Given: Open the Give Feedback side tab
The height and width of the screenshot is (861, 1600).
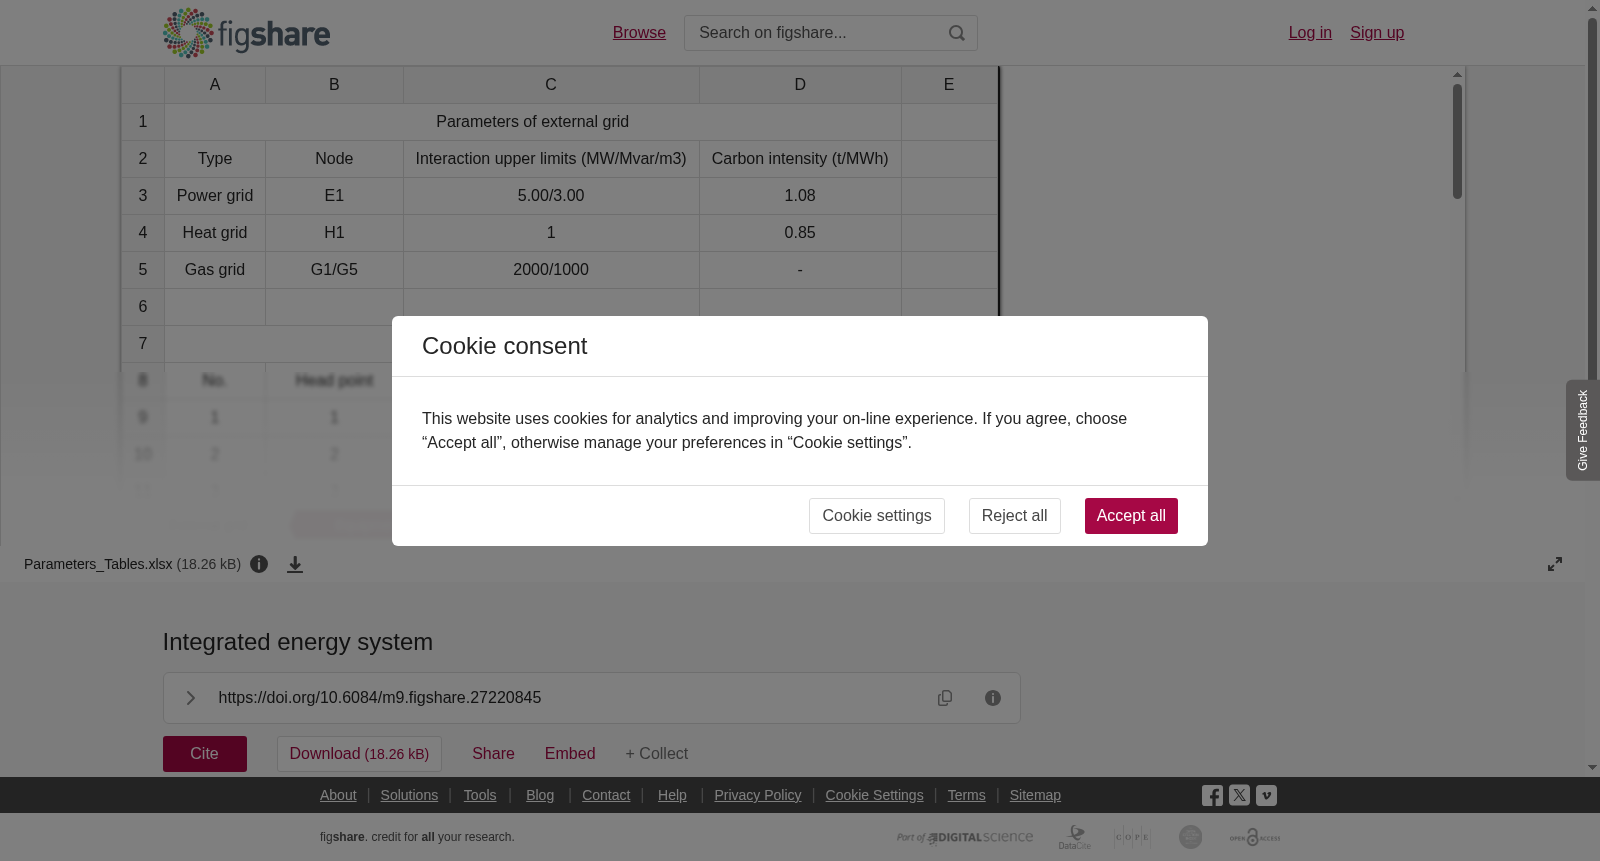Looking at the screenshot, I should pos(1583,430).
